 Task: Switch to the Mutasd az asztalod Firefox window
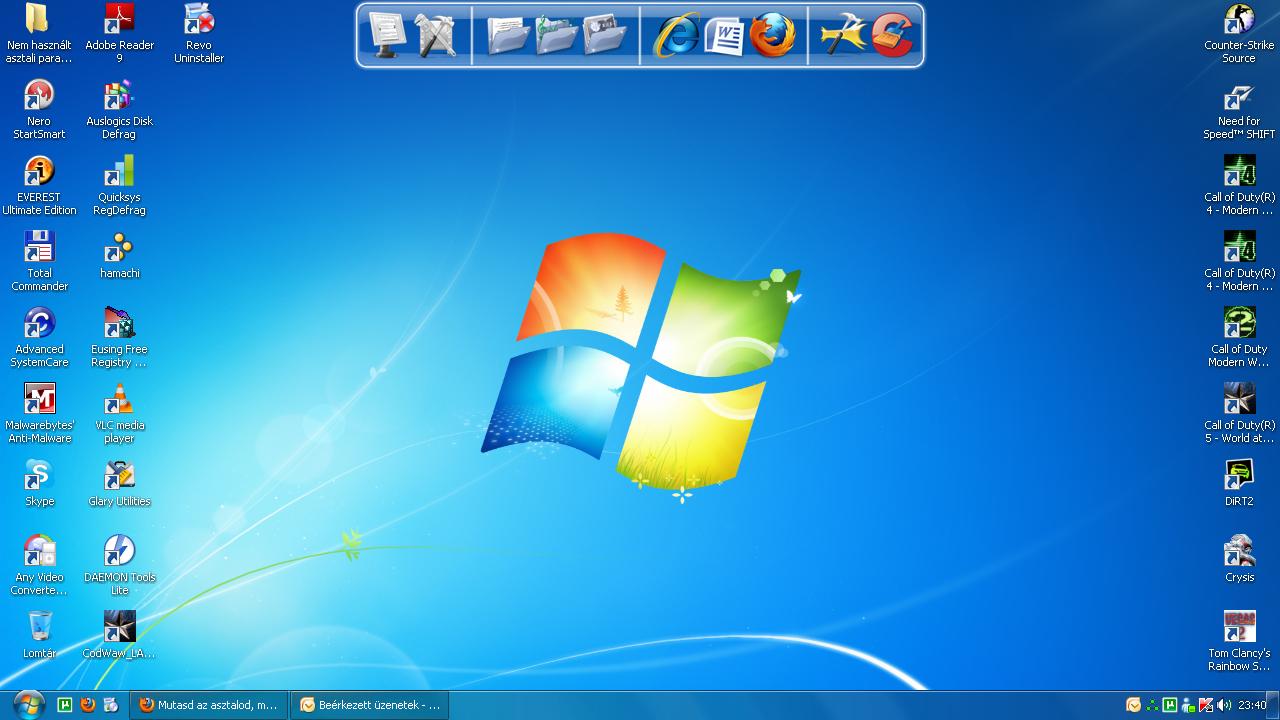coord(209,705)
